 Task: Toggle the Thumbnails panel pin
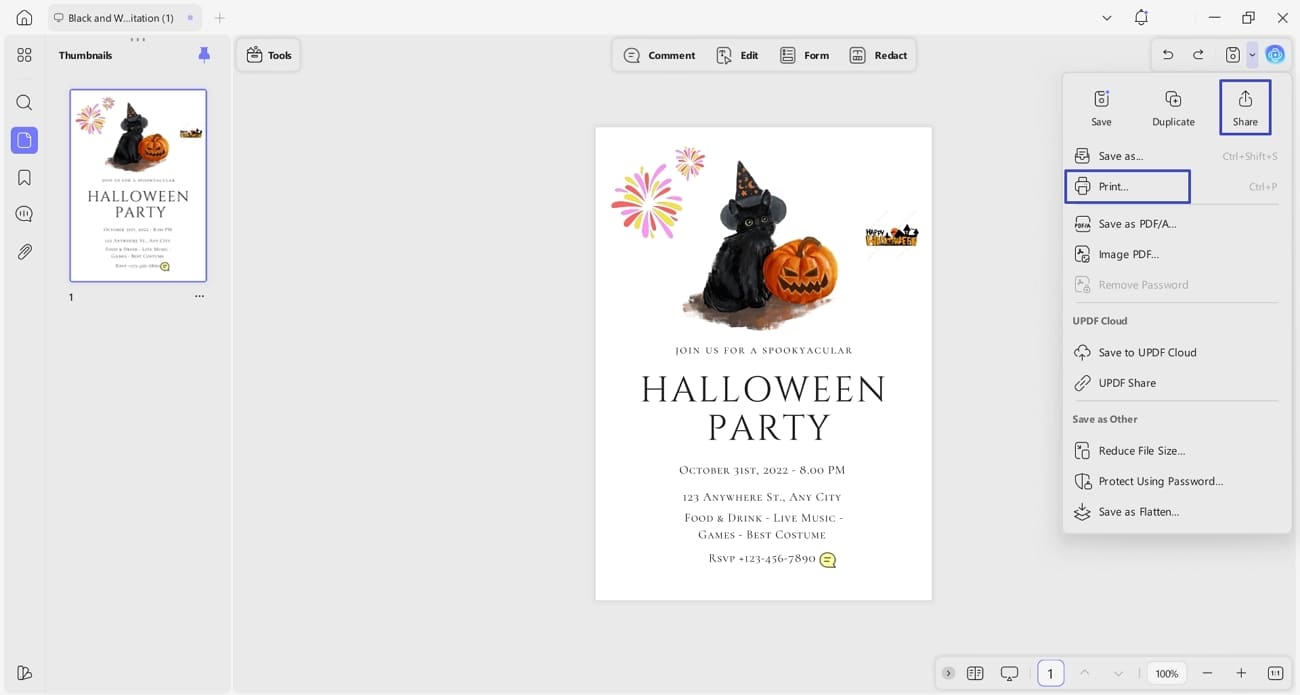coord(204,55)
